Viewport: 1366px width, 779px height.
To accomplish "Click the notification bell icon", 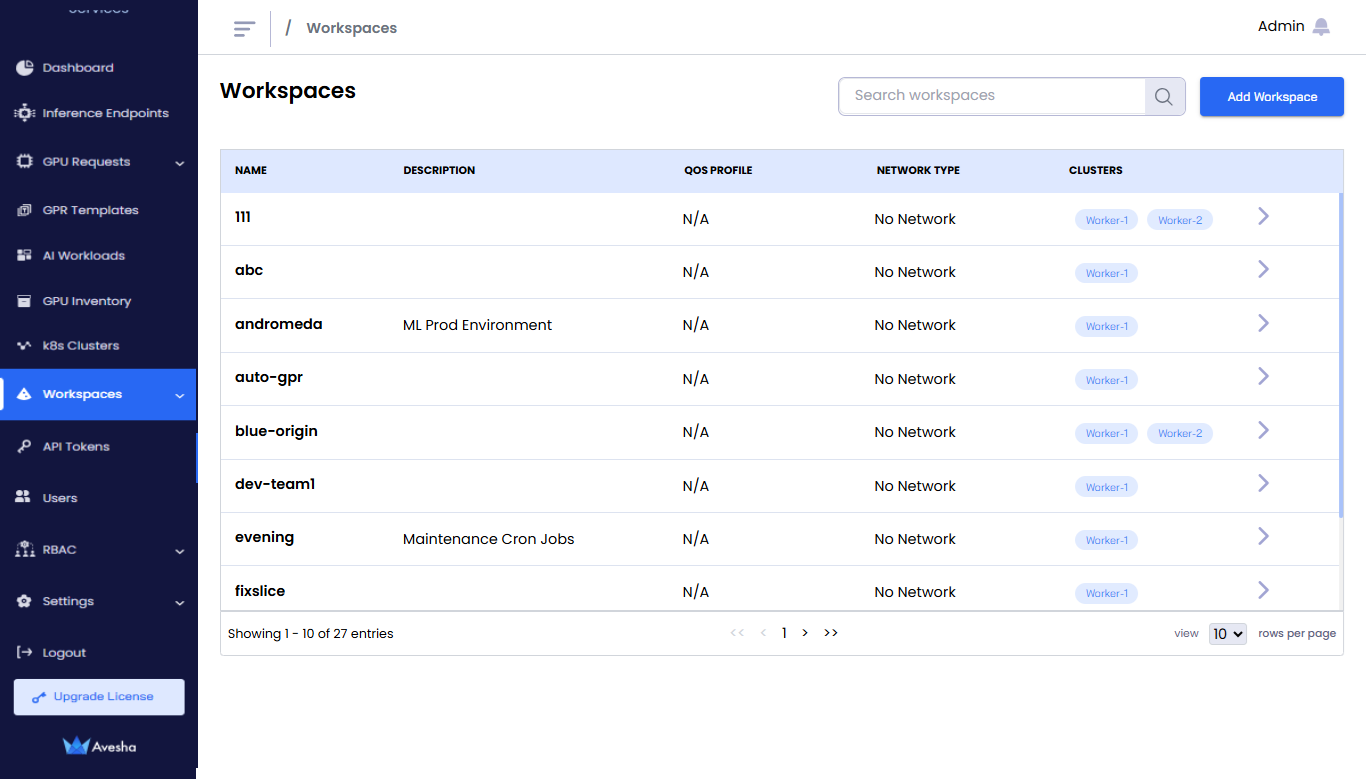I will (x=1321, y=27).
